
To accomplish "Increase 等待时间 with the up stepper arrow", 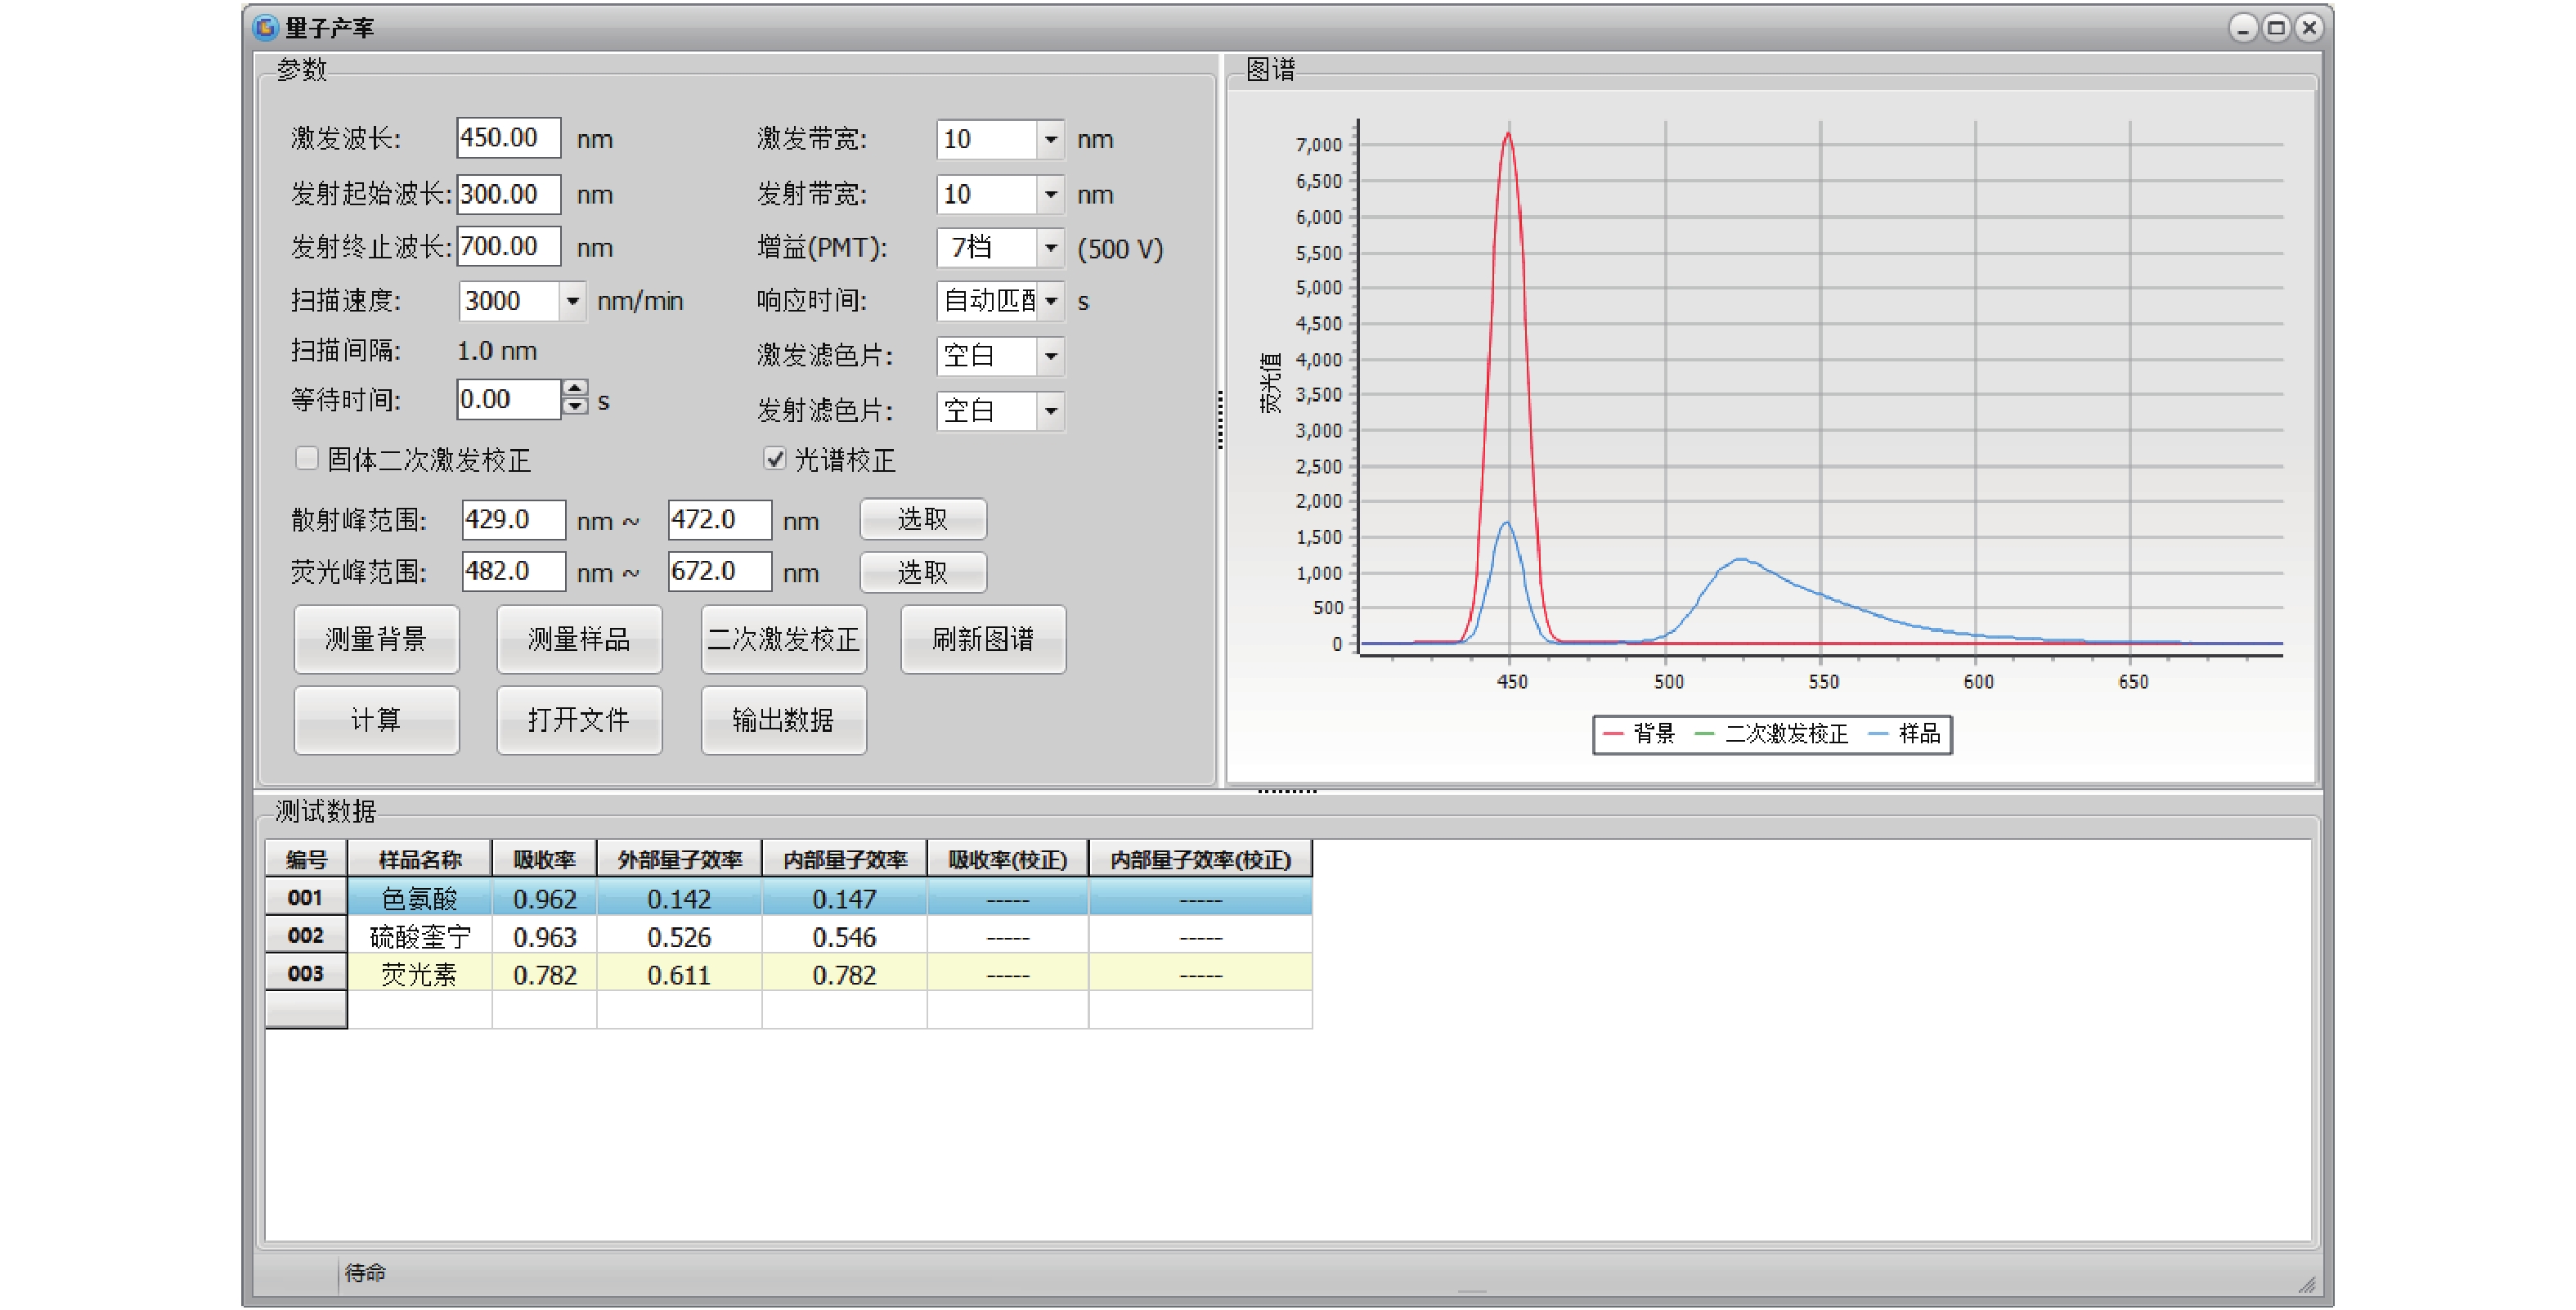I will click(x=575, y=389).
